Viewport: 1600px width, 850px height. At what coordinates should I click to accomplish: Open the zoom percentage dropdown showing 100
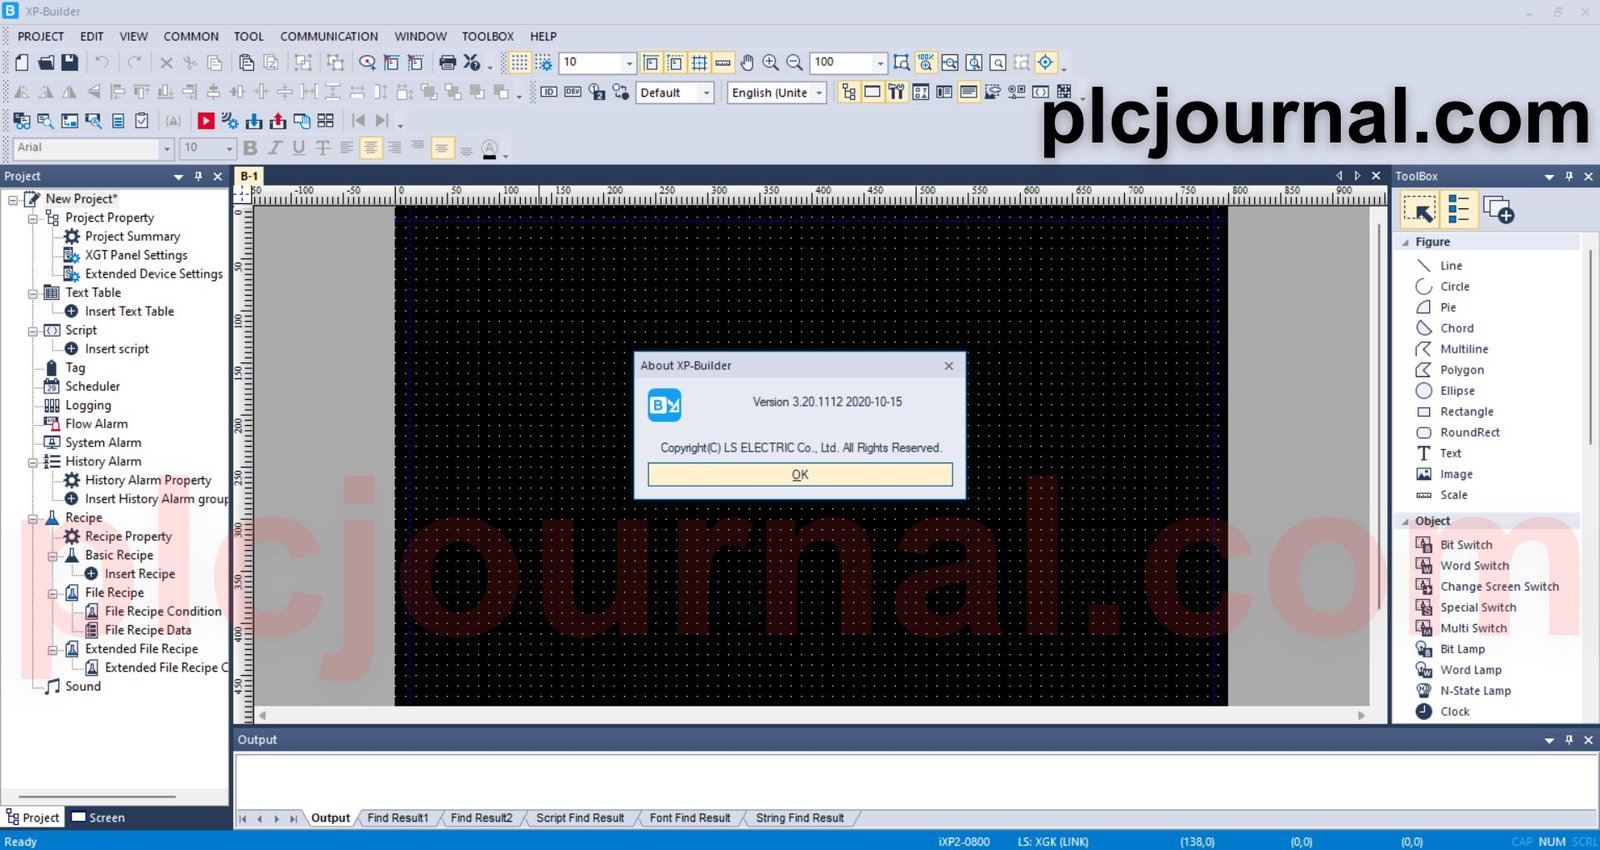[880, 63]
